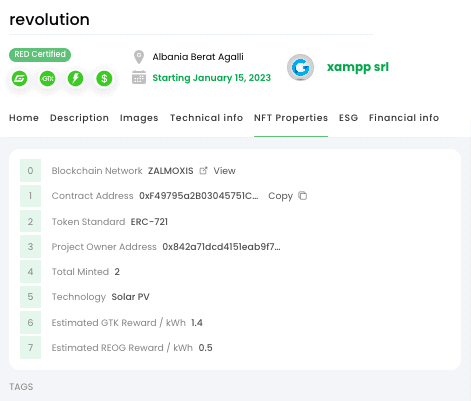
Task: Open the Home tab
Action: tap(24, 118)
